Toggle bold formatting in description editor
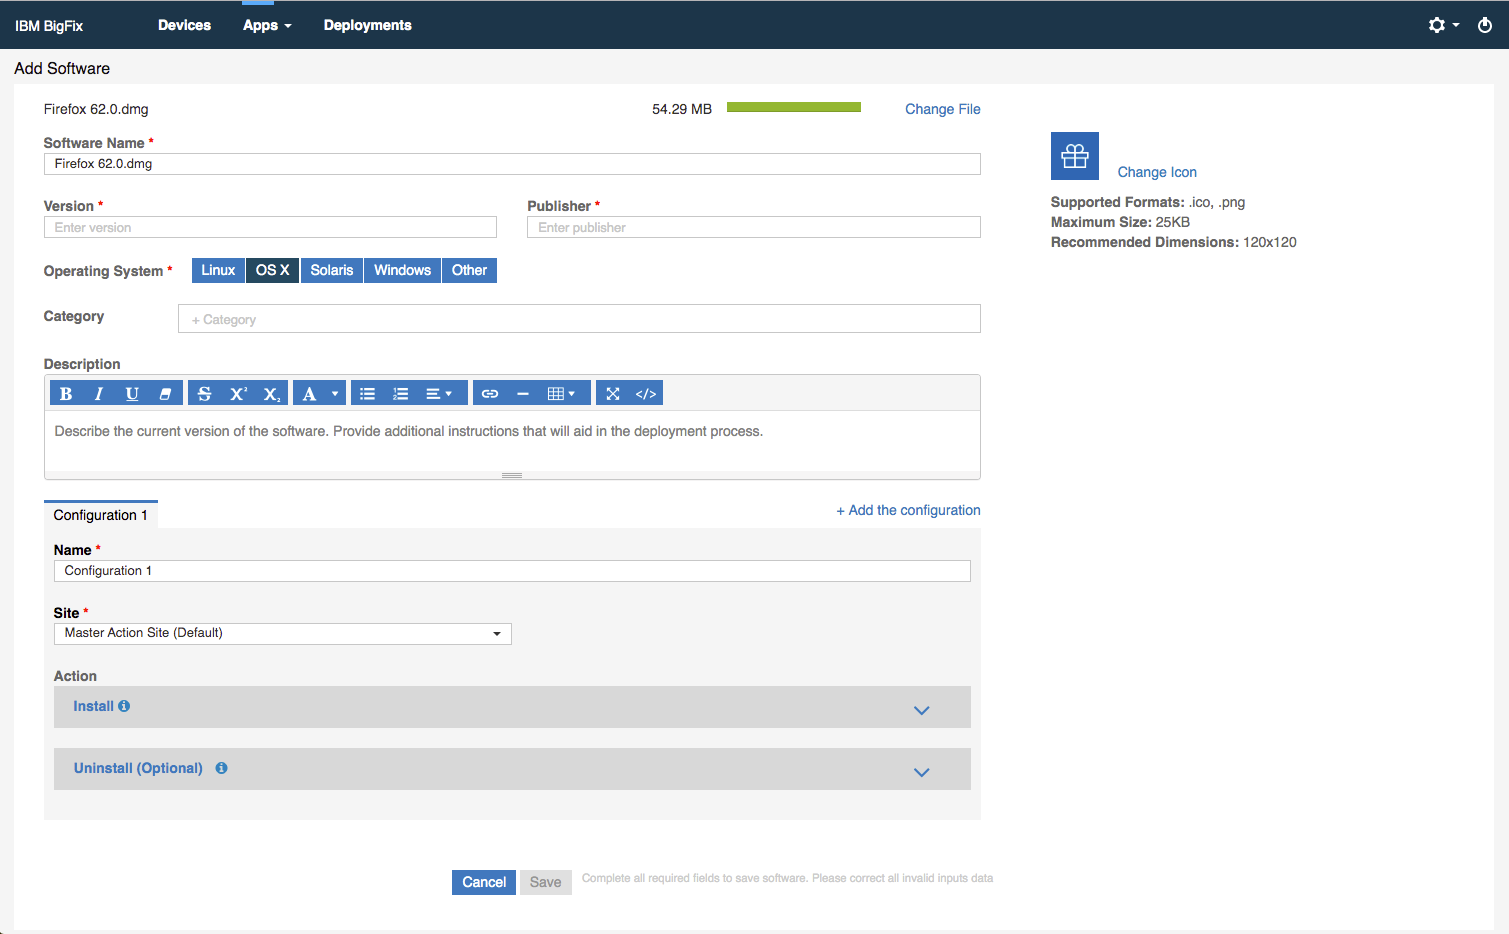This screenshot has height=934, width=1509. click(x=66, y=394)
